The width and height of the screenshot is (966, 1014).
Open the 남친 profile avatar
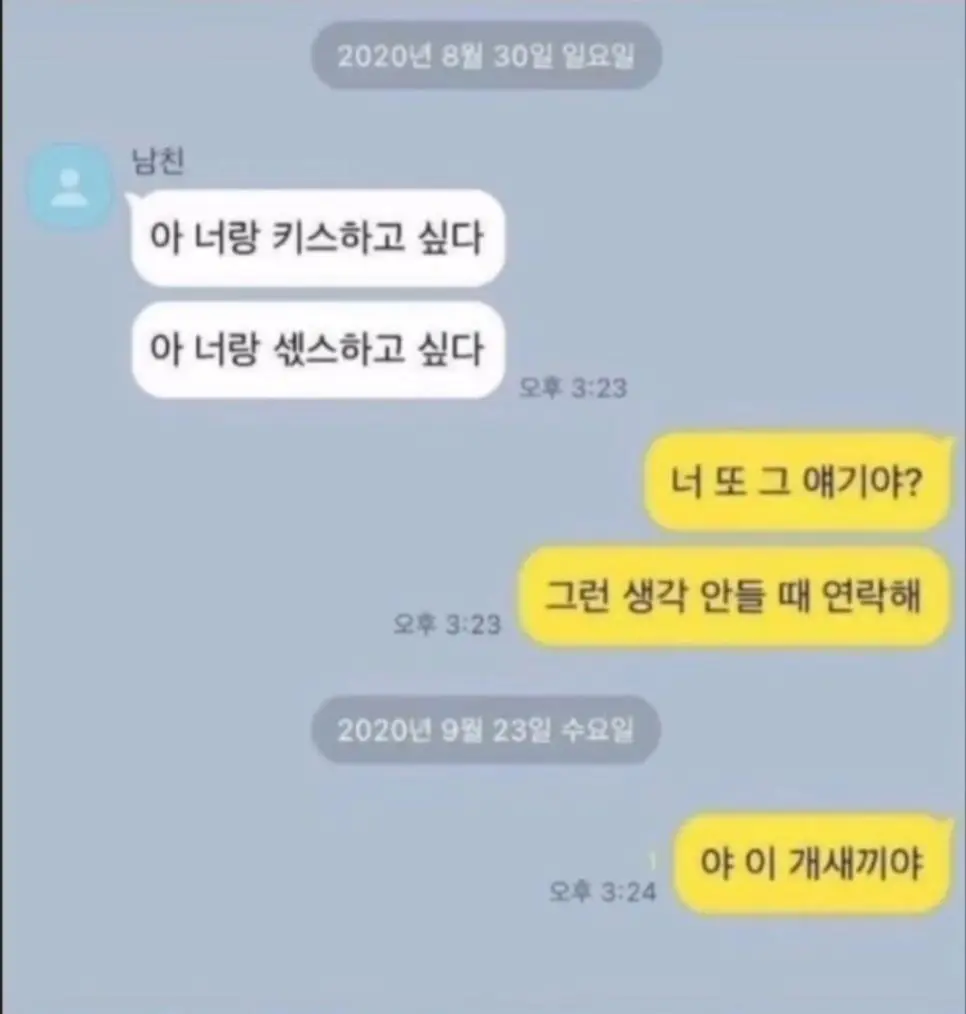tap(69, 187)
